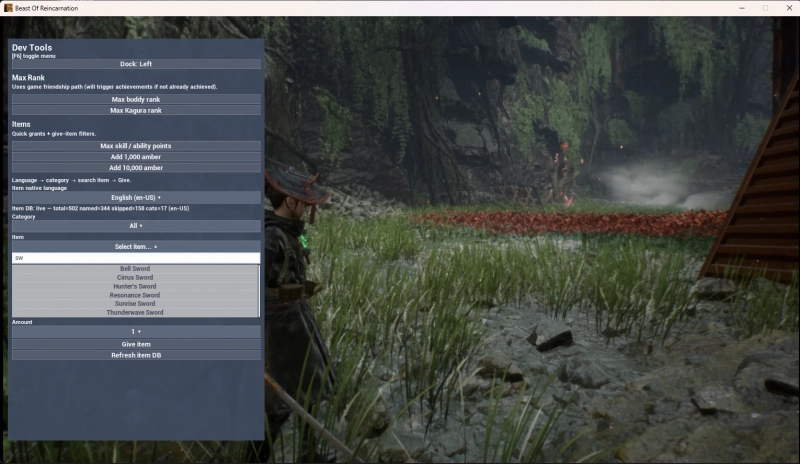Toggle the Dock: Left button
800x464 pixels.
136,64
